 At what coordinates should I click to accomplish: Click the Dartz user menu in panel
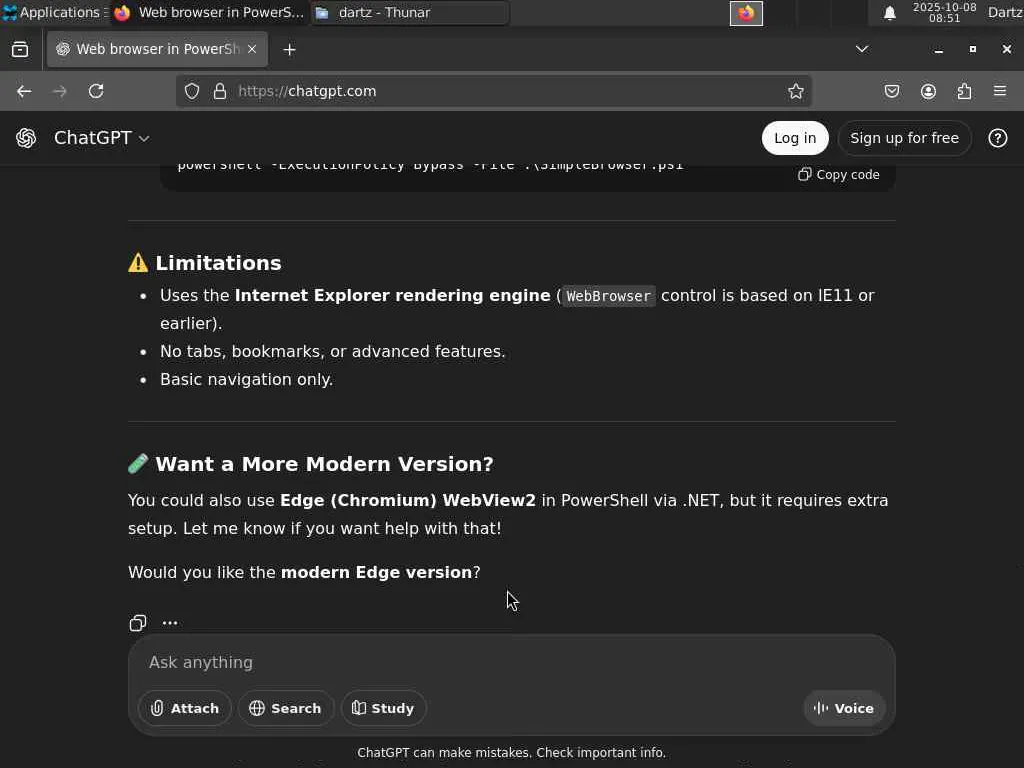[x=1004, y=12]
